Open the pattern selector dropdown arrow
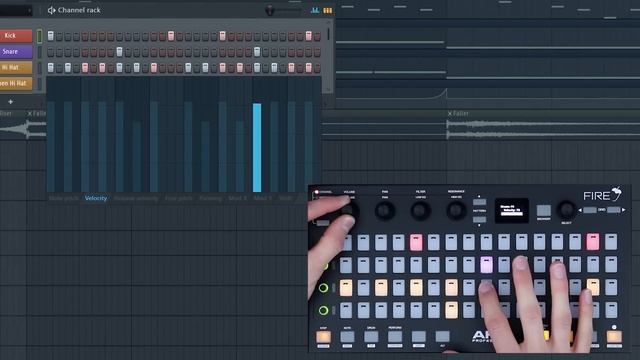This screenshot has width=640, height=360. pos(29,11)
